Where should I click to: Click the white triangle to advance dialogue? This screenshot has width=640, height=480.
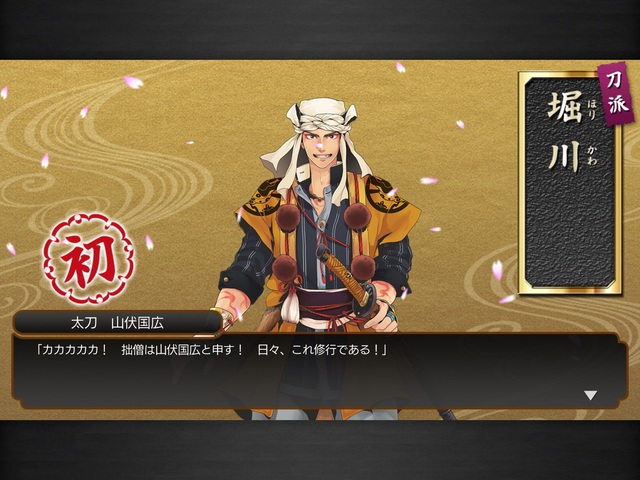(590, 395)
